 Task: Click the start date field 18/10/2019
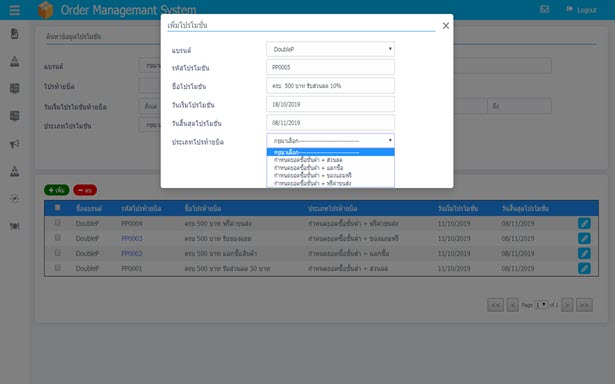pos(330,104)
